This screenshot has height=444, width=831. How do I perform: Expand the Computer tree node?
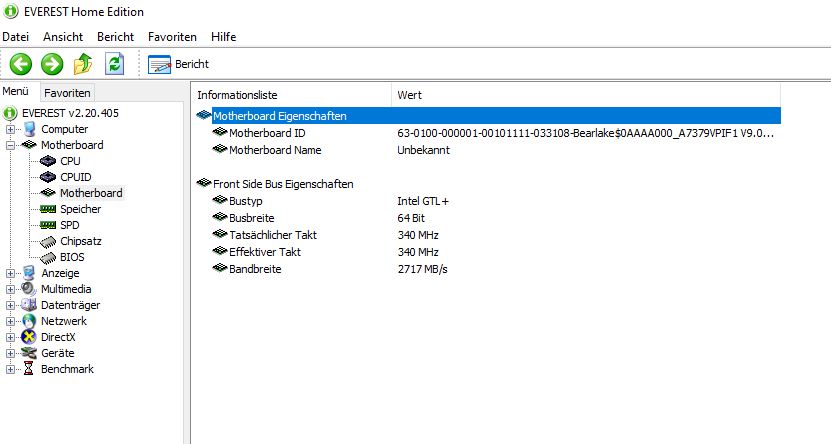10,129
